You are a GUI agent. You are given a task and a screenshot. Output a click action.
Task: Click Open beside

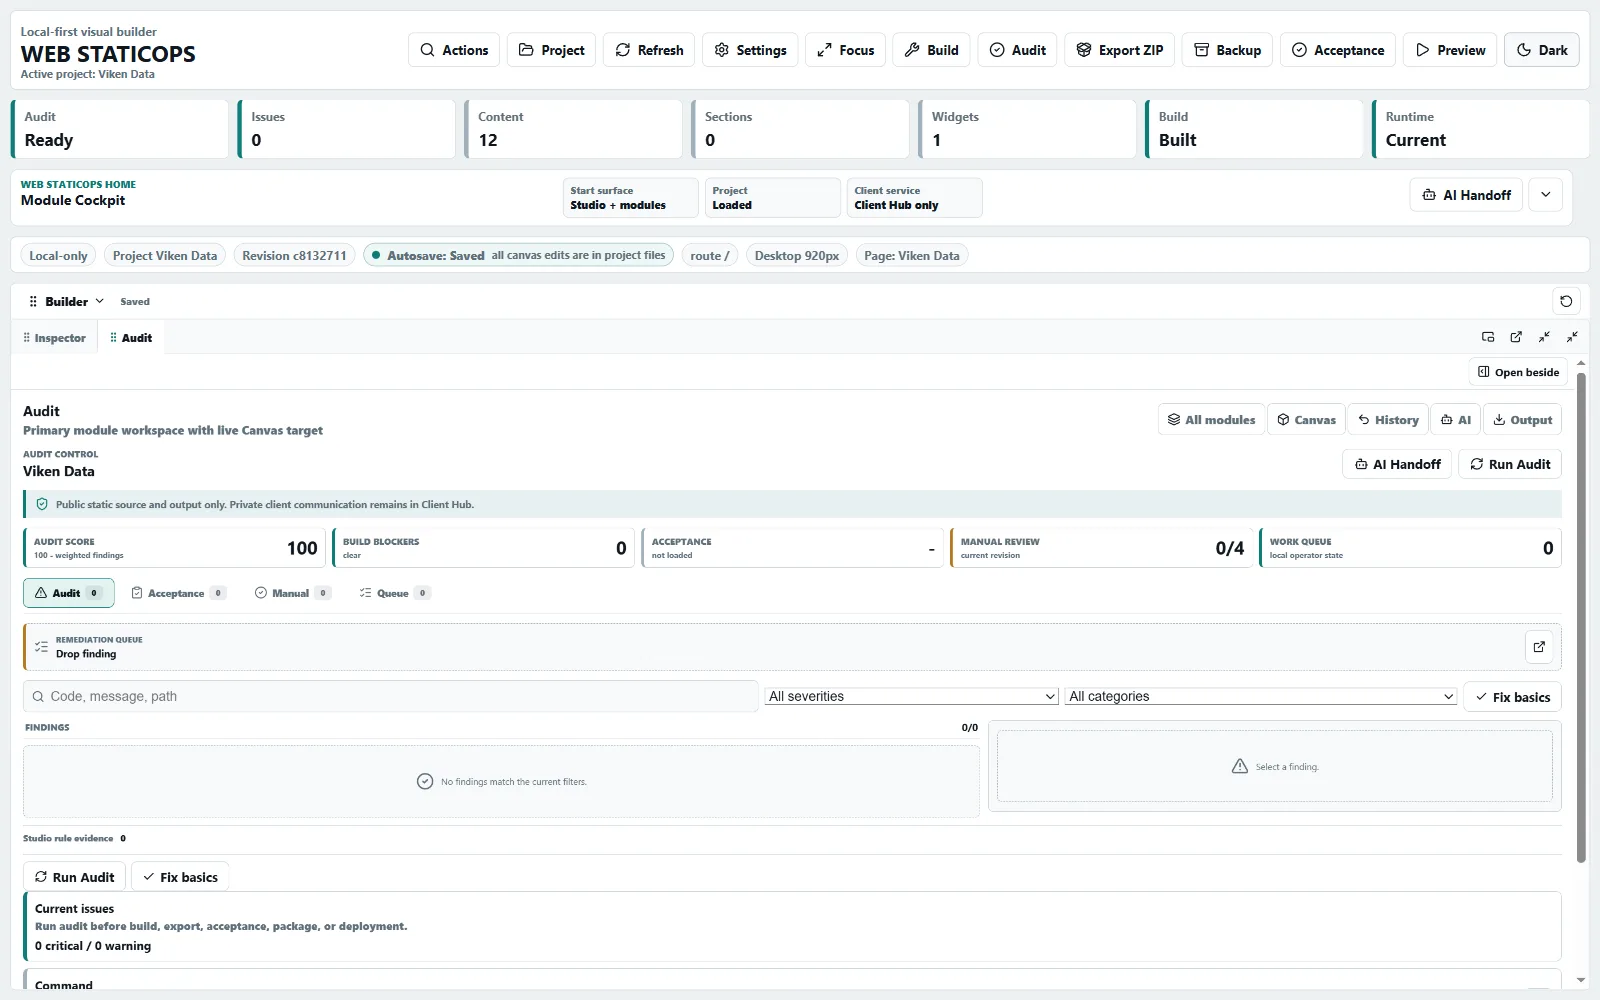pyautogui.click(x=1518, y=372)
